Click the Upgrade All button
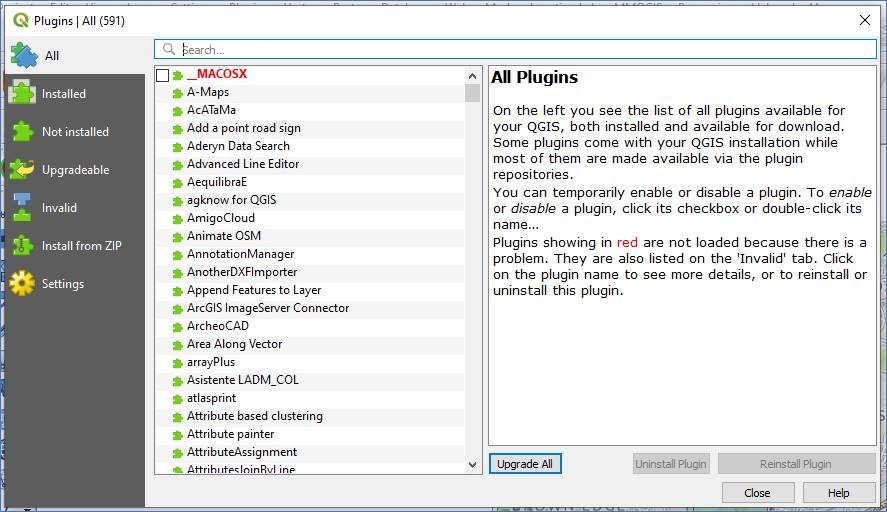Viewport: 887px width, 512px height. (x=525, y=464)
